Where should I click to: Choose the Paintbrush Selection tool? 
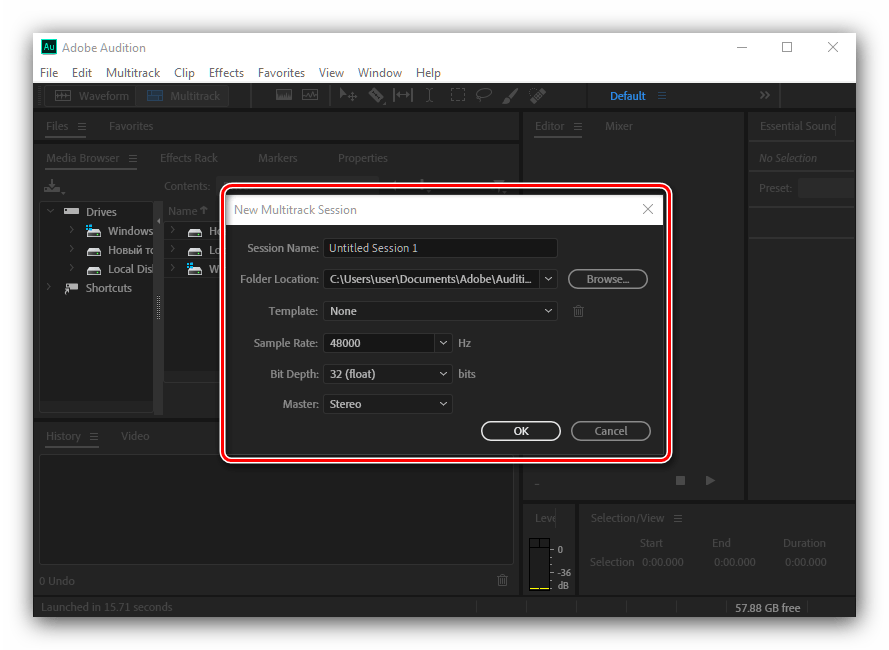tap(510, 96)
